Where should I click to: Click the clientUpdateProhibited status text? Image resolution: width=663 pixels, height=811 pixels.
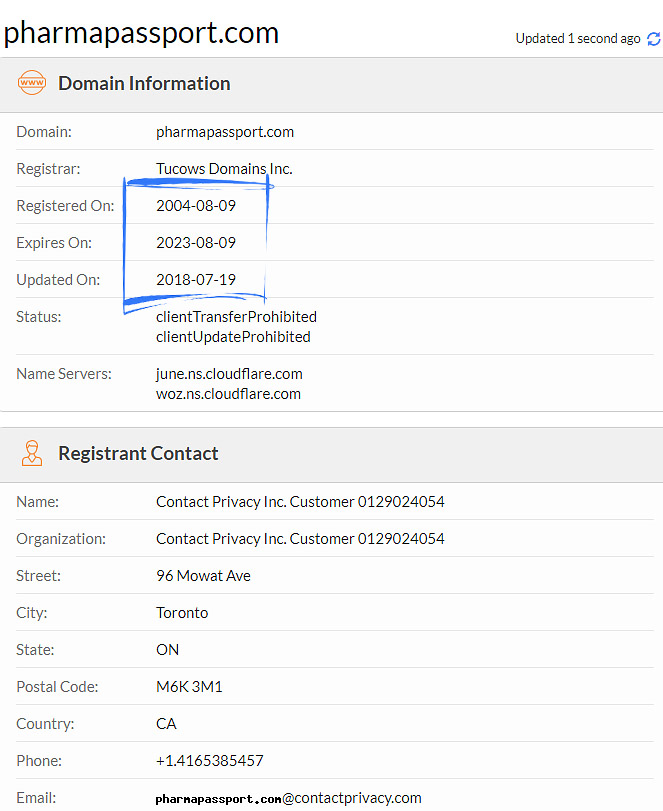pos(233,337)
